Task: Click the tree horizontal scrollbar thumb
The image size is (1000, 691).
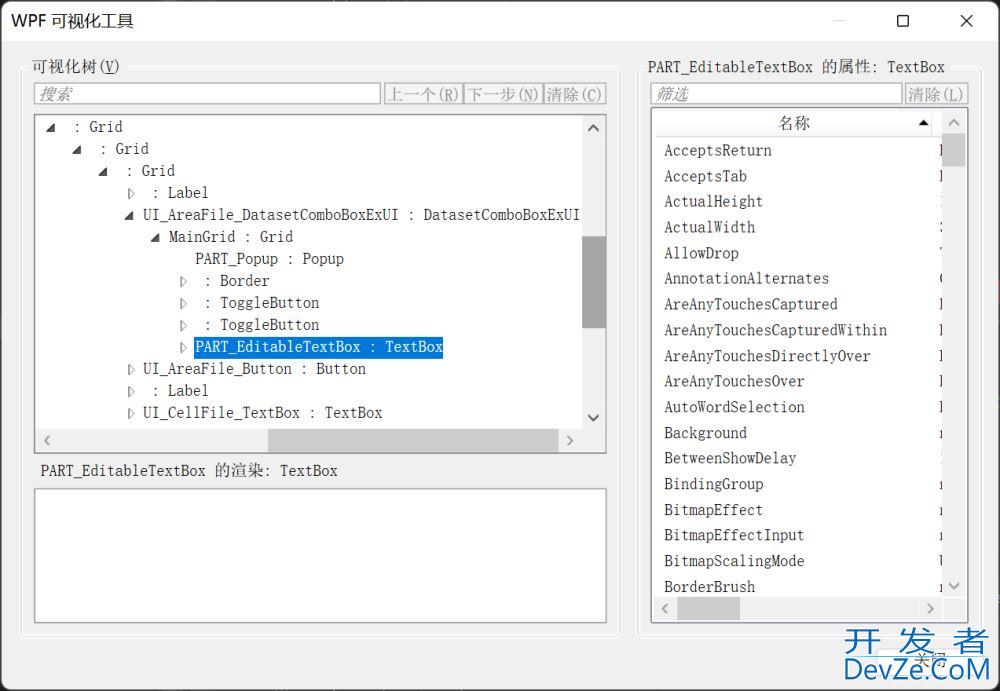Action: coord(413,440)
